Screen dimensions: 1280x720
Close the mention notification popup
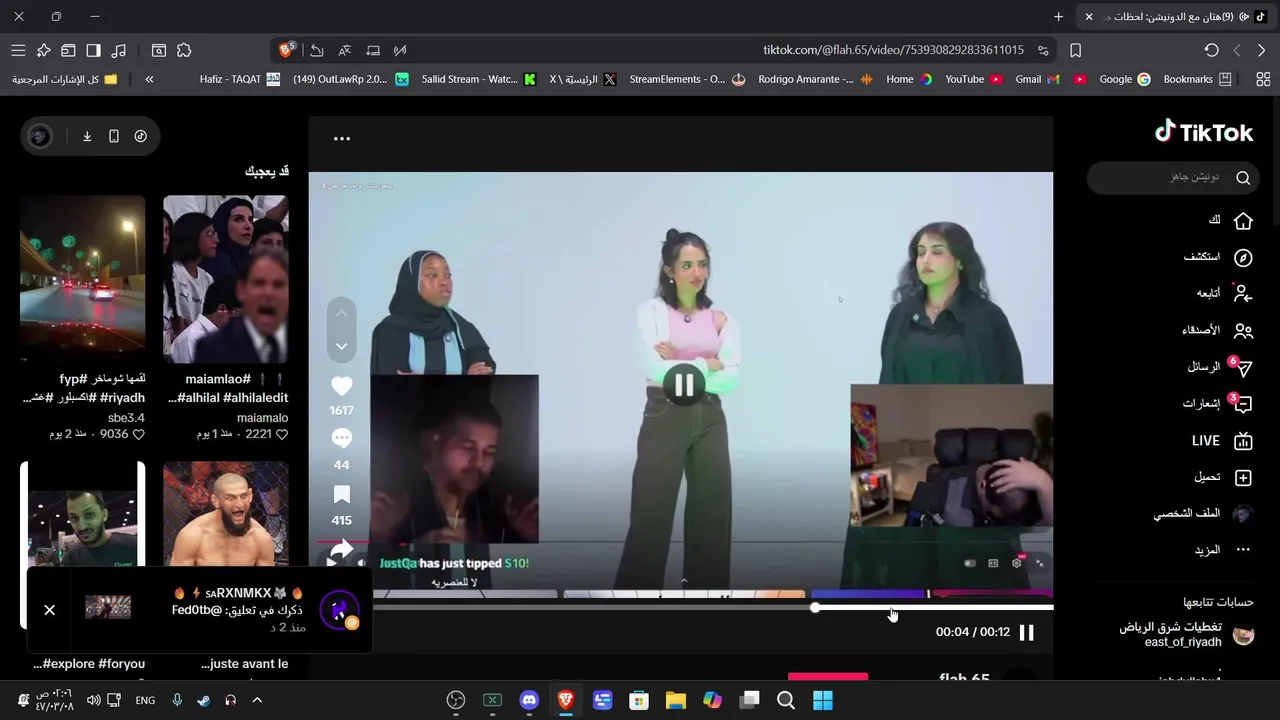point(49,610)
